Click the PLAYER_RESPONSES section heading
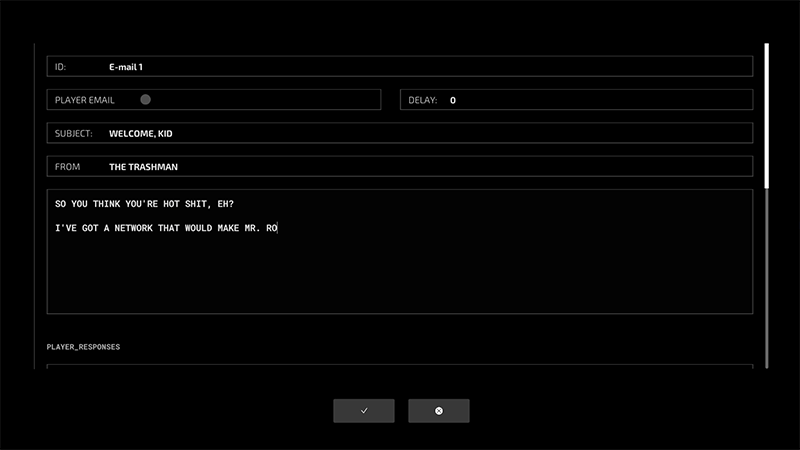This screenshot has width=800, height=450. tap(83, 346)
